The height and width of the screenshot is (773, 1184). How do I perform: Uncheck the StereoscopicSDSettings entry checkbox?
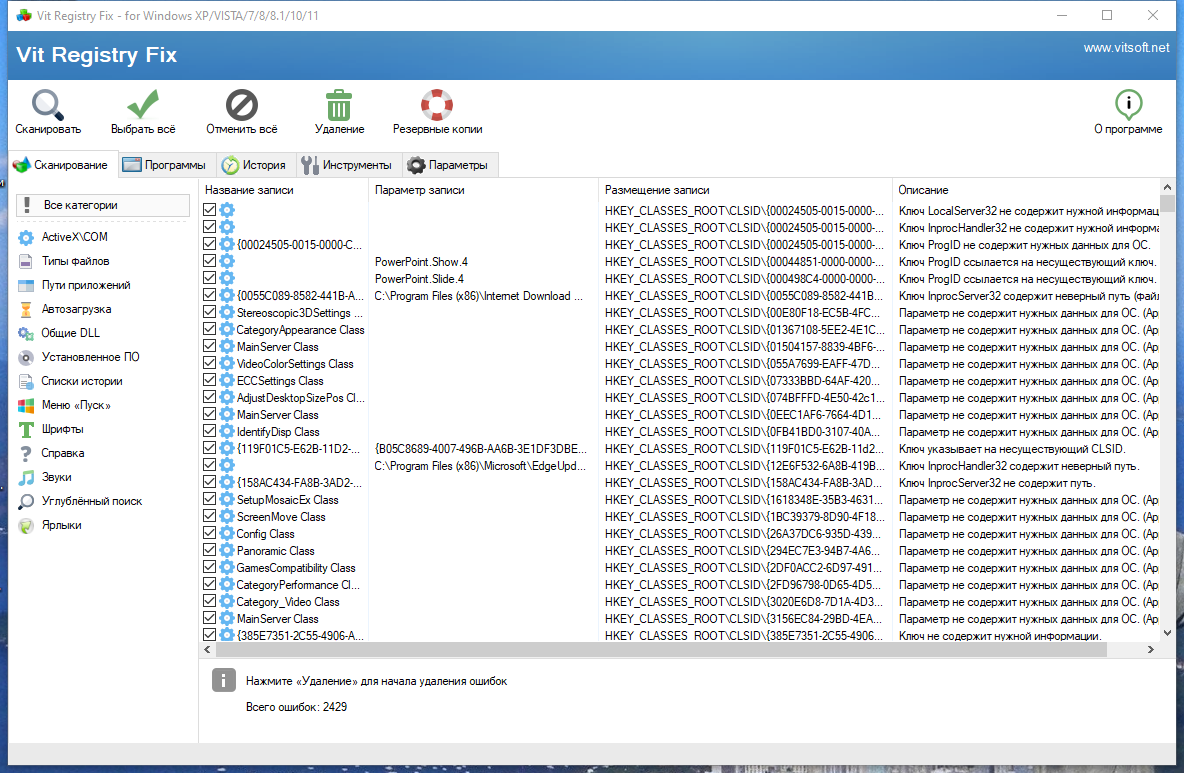210,313
